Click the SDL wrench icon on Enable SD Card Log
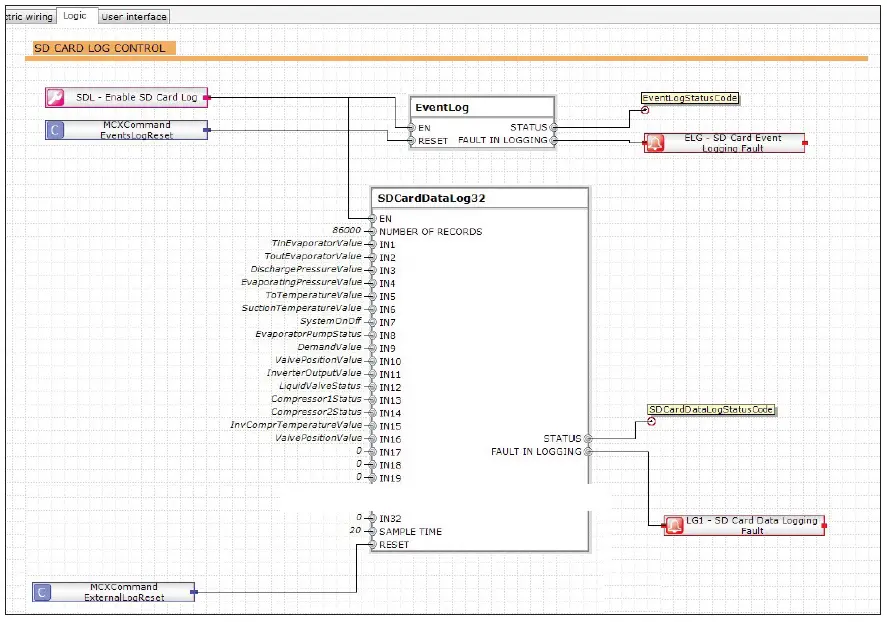This screenshot has width=887, height=622. [55, 97]
